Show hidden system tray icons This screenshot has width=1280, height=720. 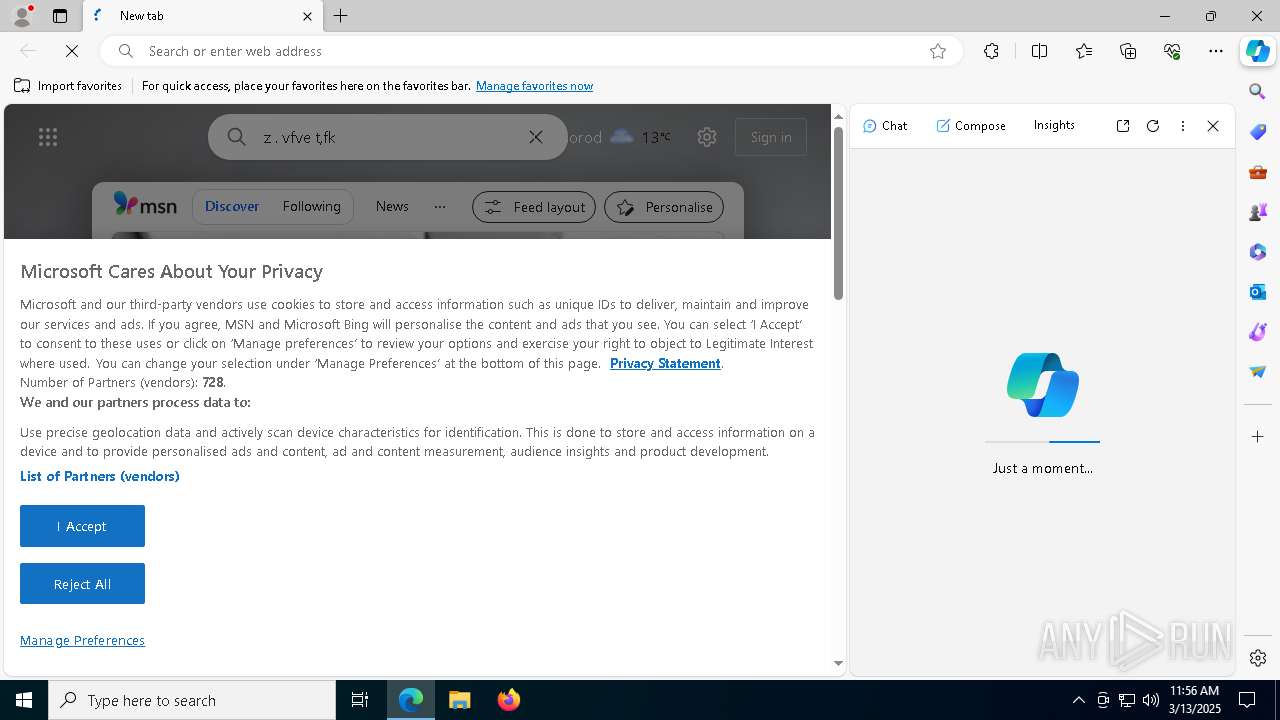1078,700
